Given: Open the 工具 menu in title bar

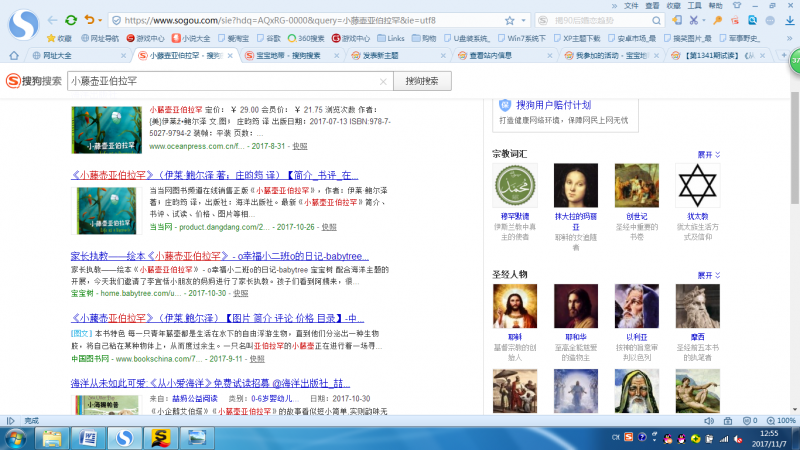Looking at the screenshot, I should (696, 5).
